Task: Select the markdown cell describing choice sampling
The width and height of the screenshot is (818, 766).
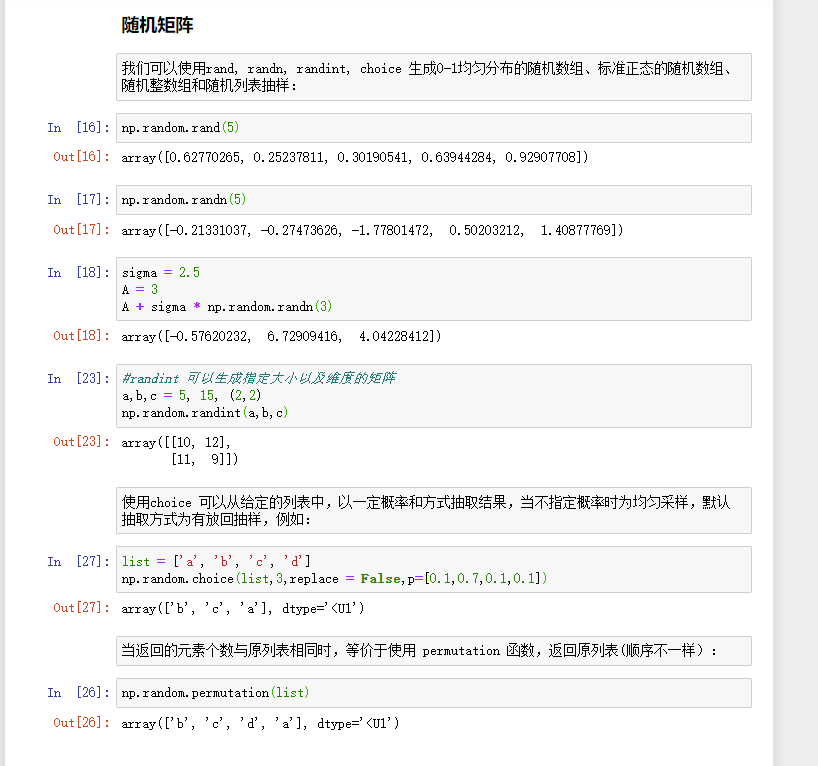Action: click(434, 510)
